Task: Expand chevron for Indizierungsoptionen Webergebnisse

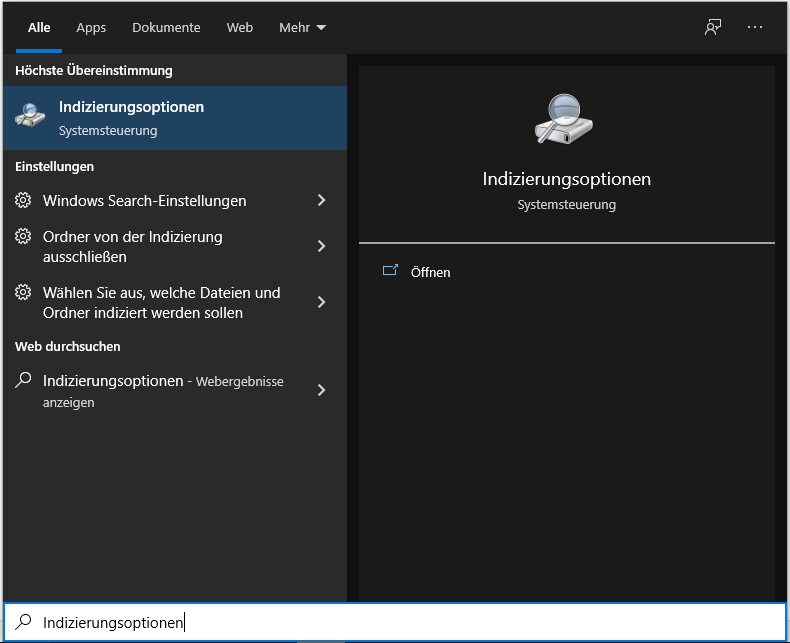Action: 321,390
